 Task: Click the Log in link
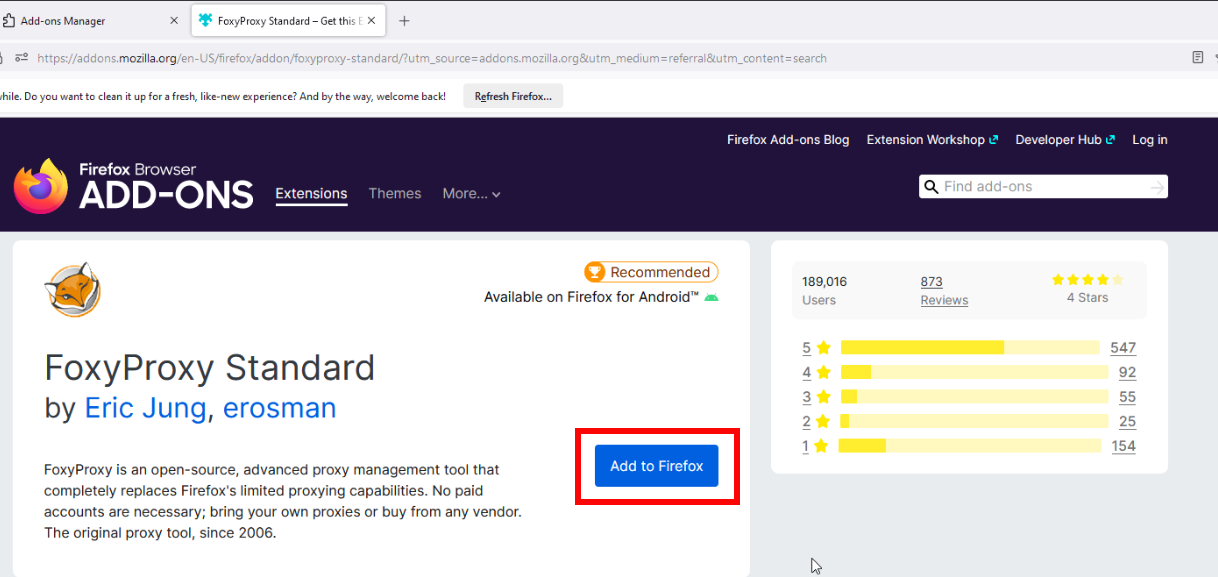tap(1149, 140)
